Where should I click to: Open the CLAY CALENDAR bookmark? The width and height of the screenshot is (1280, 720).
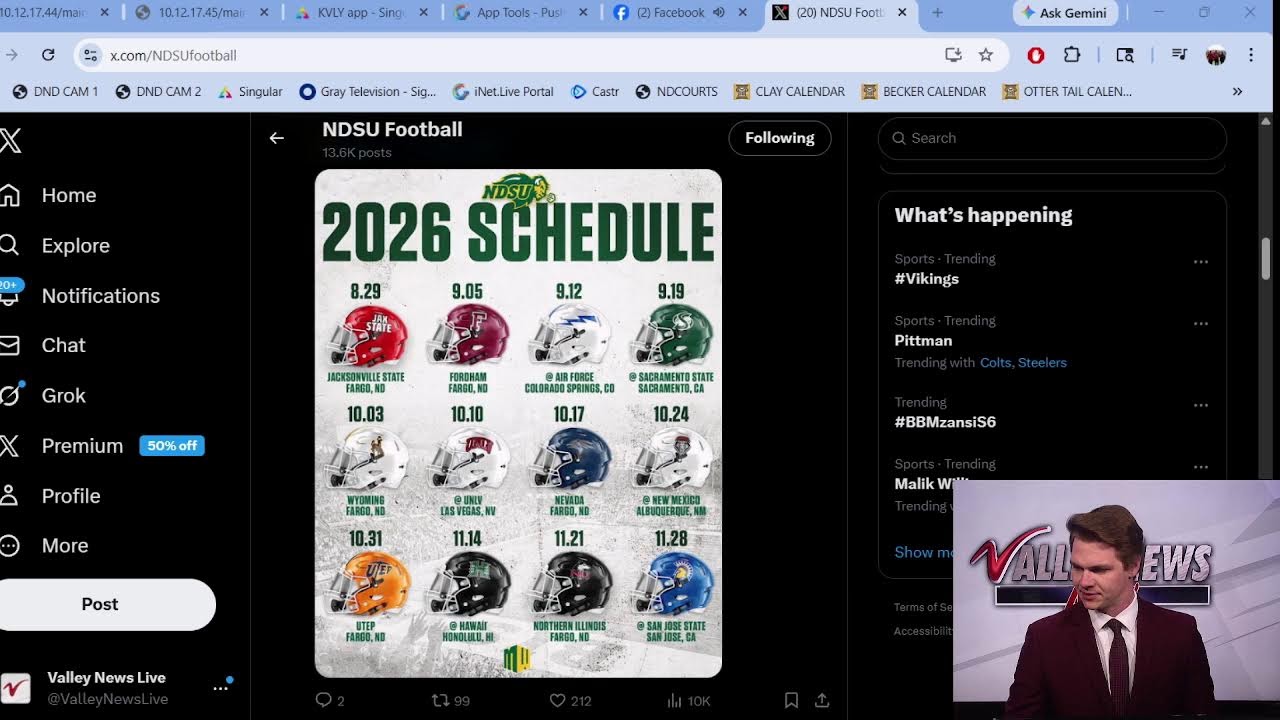[789, 91]
